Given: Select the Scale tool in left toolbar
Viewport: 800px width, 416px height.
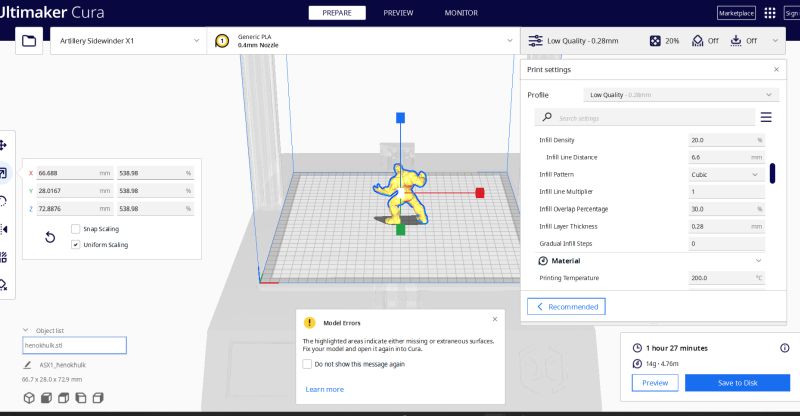Looking at the screenshot, I should click(3, 173).
